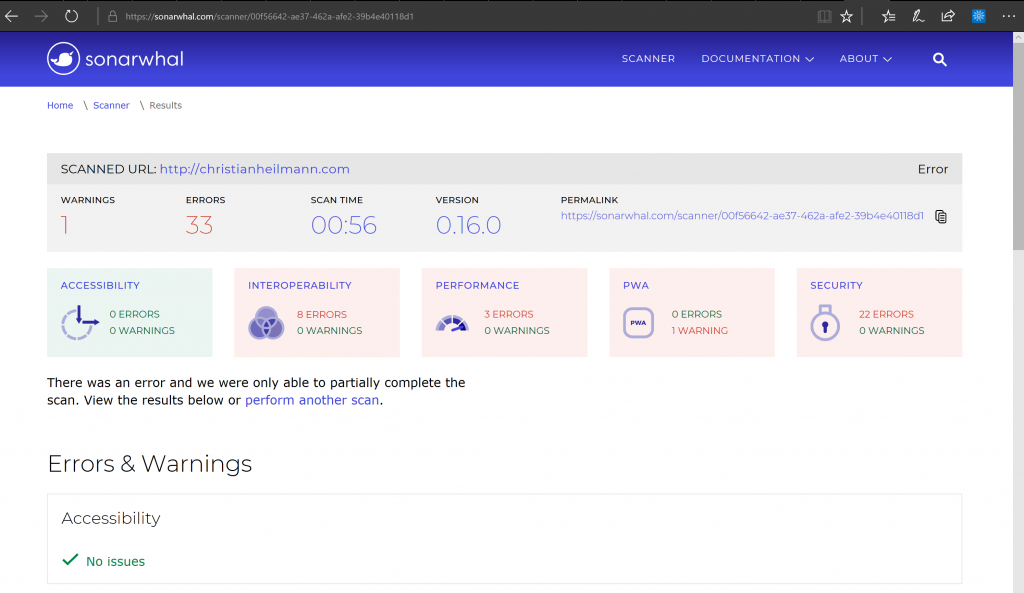Select the ACCESSIBILITY summary card heading
The image size is (1024, 593).
pyautogui.click(x=100, y=285)
